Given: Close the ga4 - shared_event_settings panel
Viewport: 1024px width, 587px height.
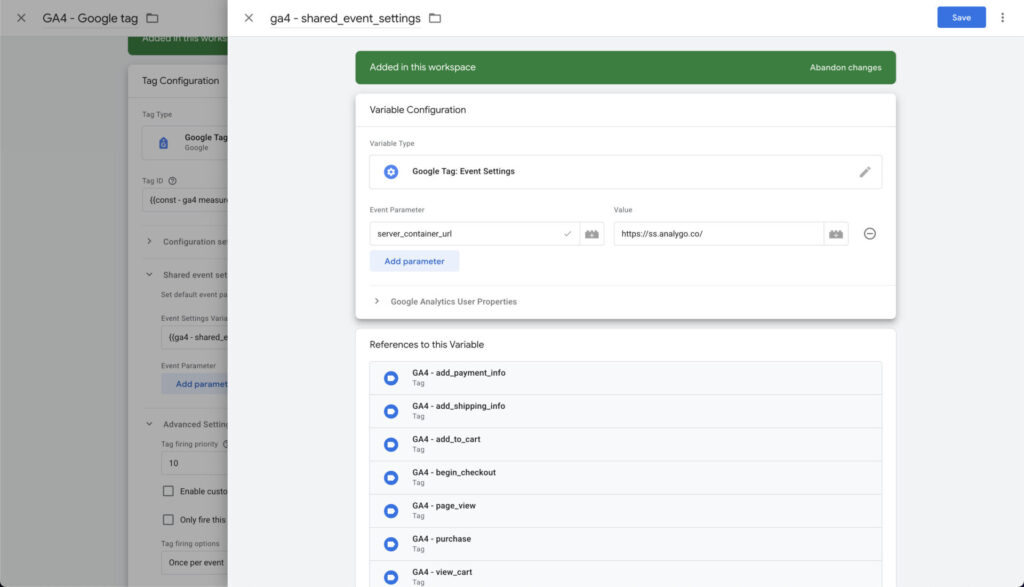Looking at the screenshot, I should [x=249, y=18].
